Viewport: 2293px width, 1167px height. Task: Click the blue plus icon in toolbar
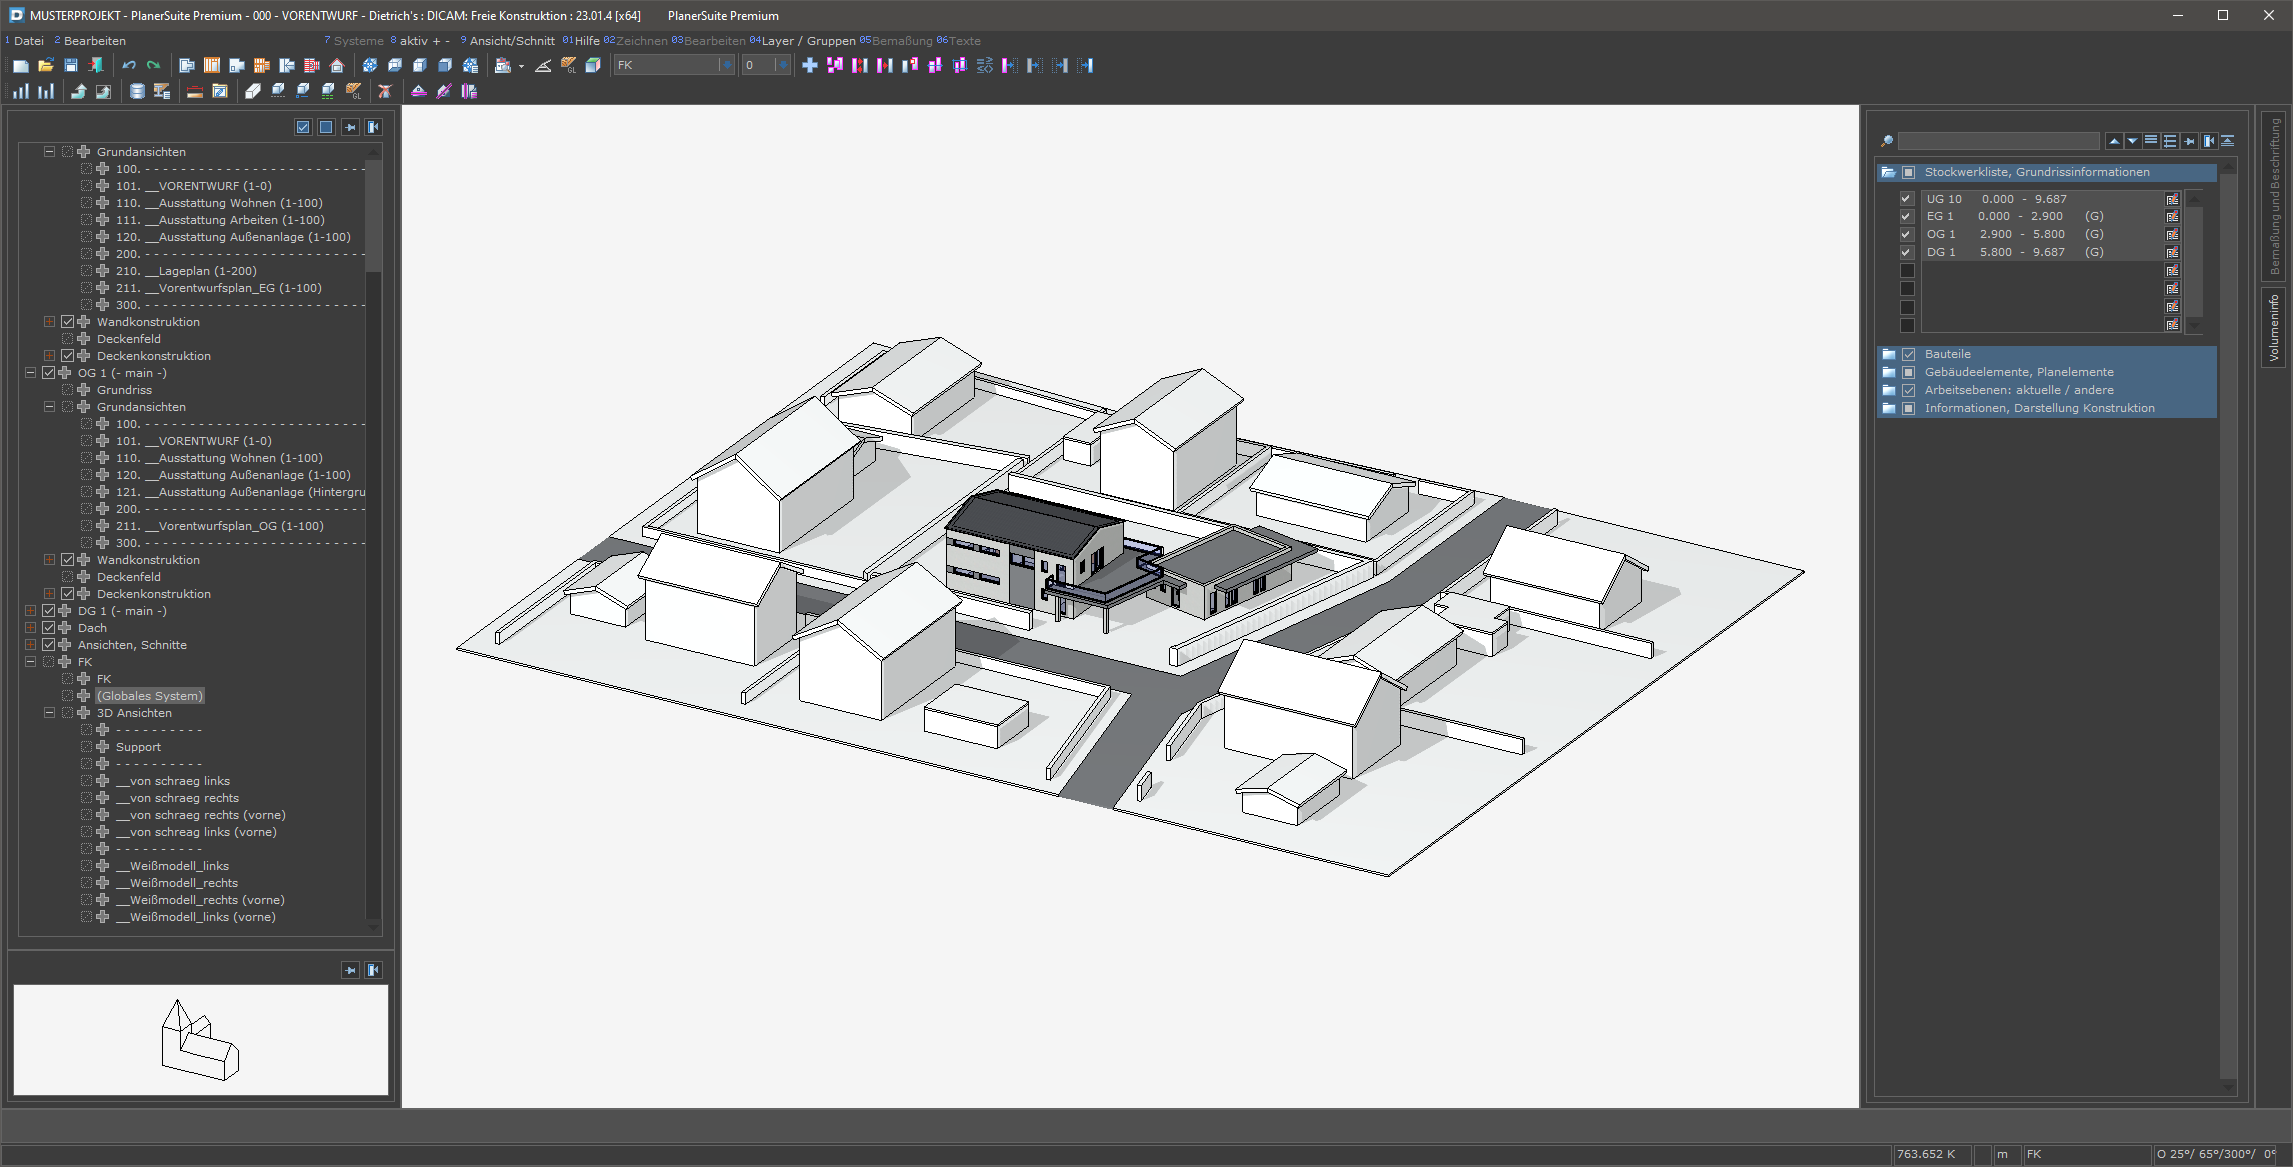pyautogui.click(x=809, y=66)
